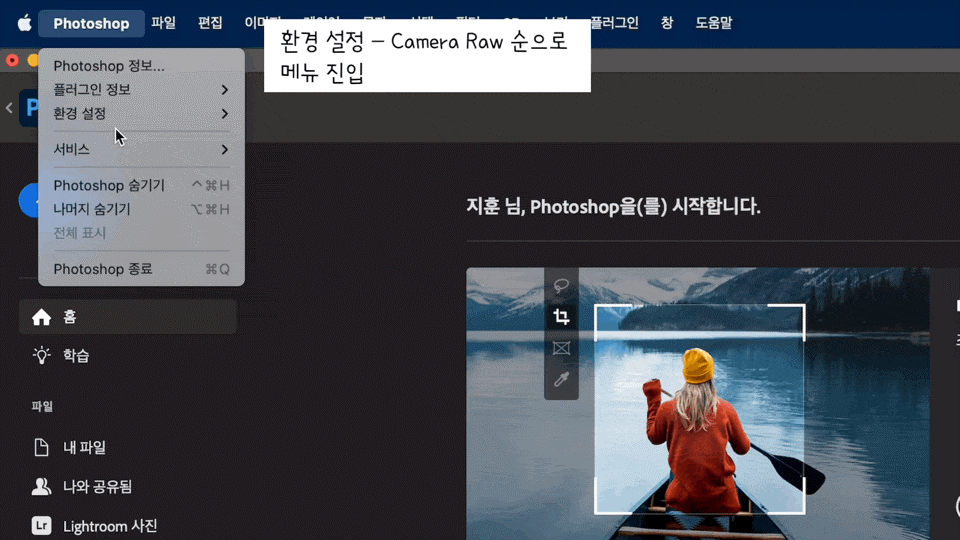Select Photoshop 숨기기 menu entry
Screen dimensions: 960x540
141,185
